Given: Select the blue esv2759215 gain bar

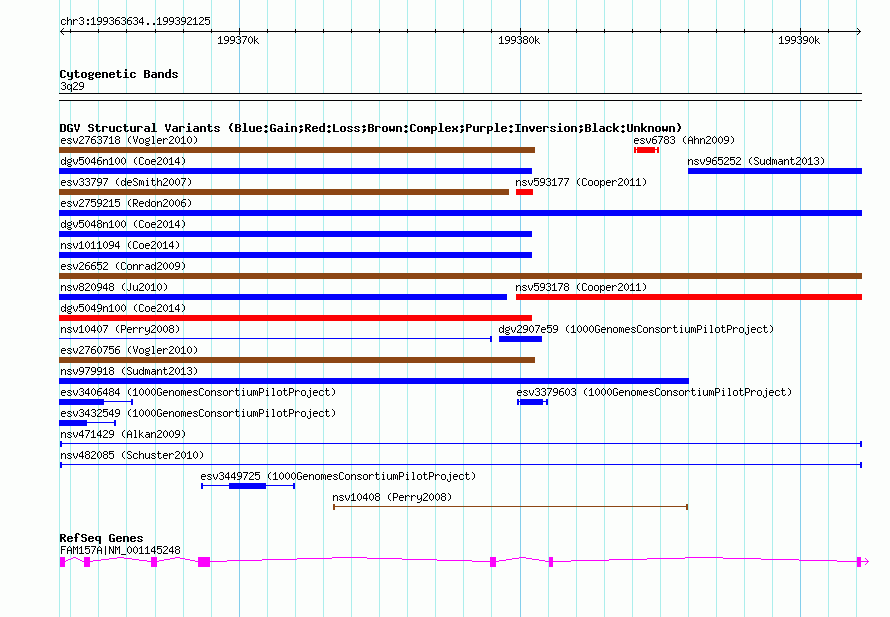Looking at the screenshot, I should click(460, 213).
